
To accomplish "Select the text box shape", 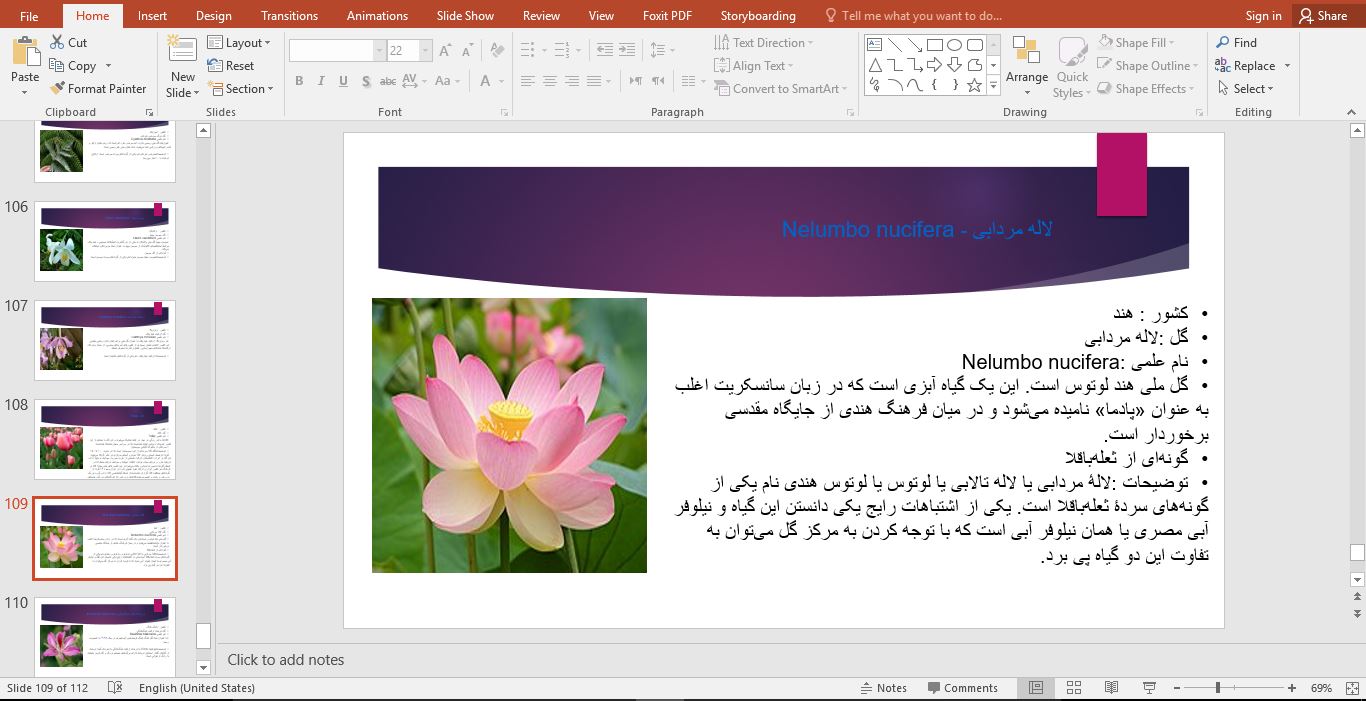I will 874,45.
